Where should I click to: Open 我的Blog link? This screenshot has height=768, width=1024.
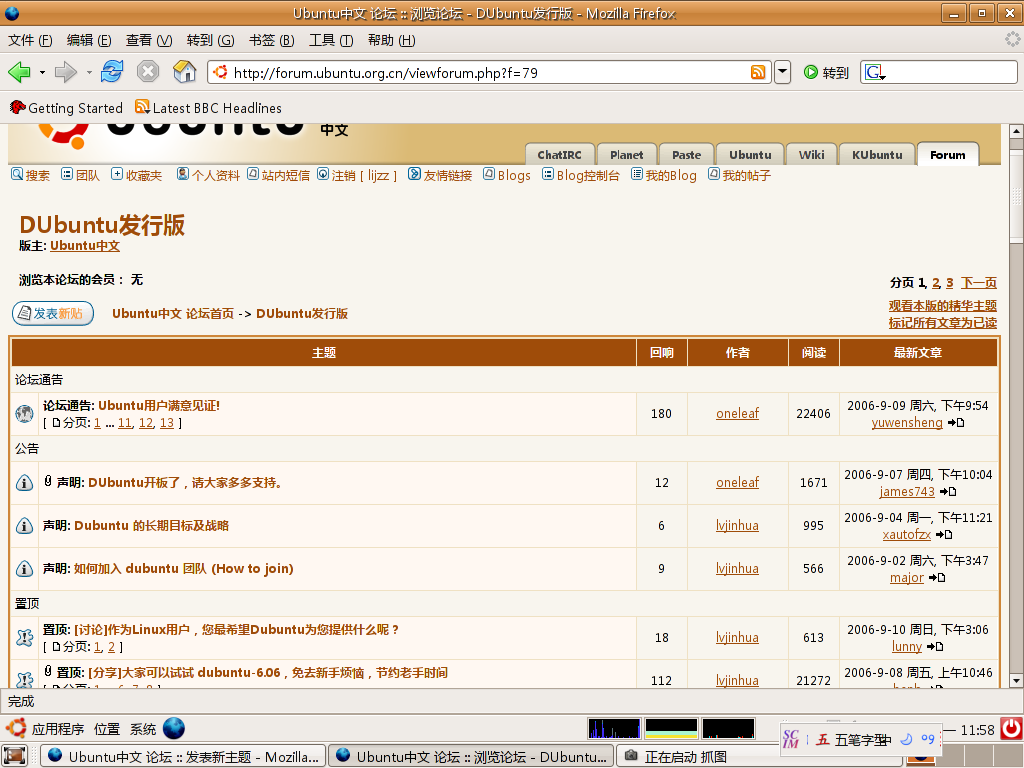664,175
